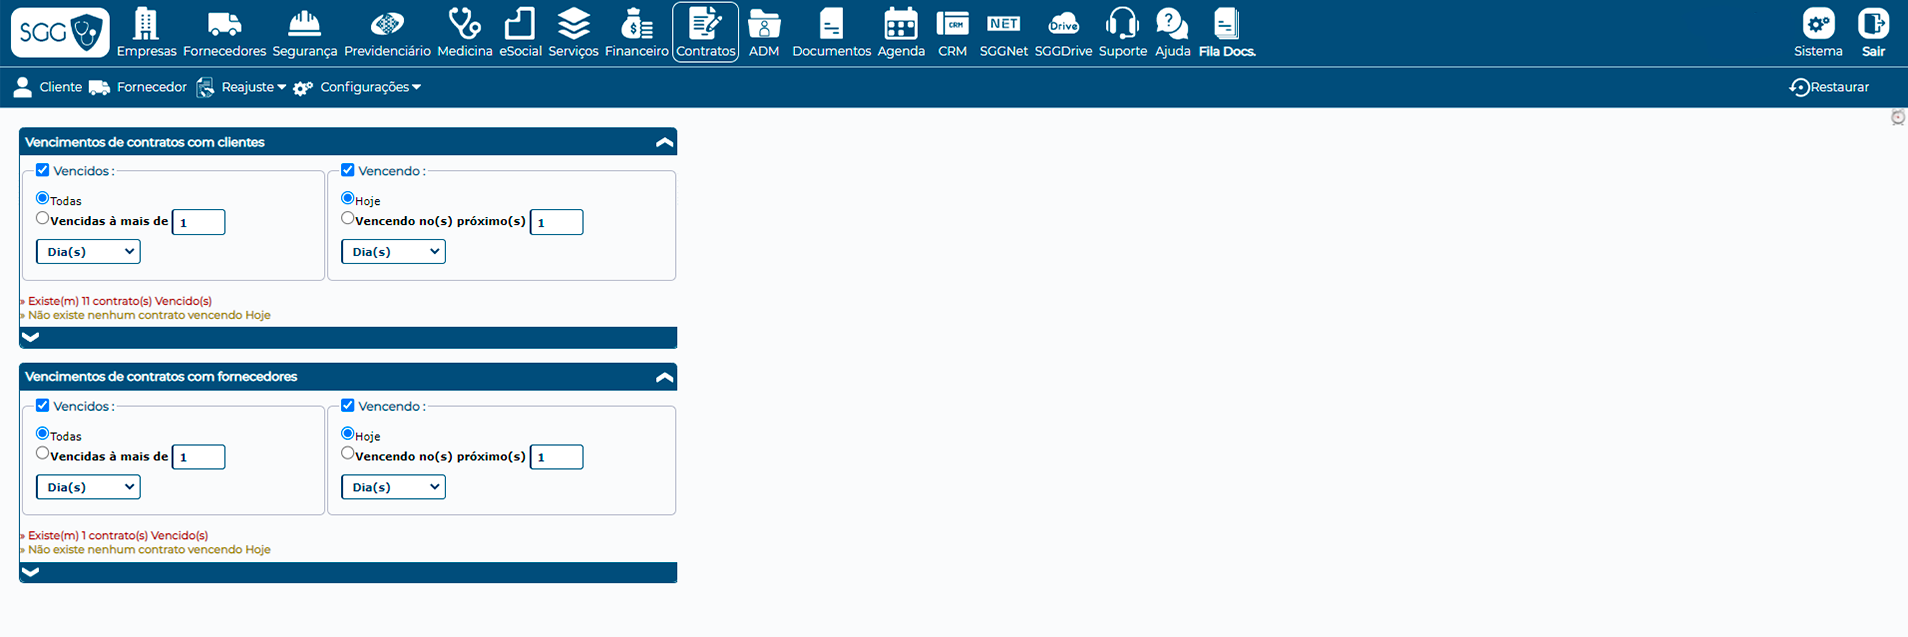Screen dimensions: 1908x637
Task: Open the Financeiro money bag icon
Action: [x=636, y=24]
